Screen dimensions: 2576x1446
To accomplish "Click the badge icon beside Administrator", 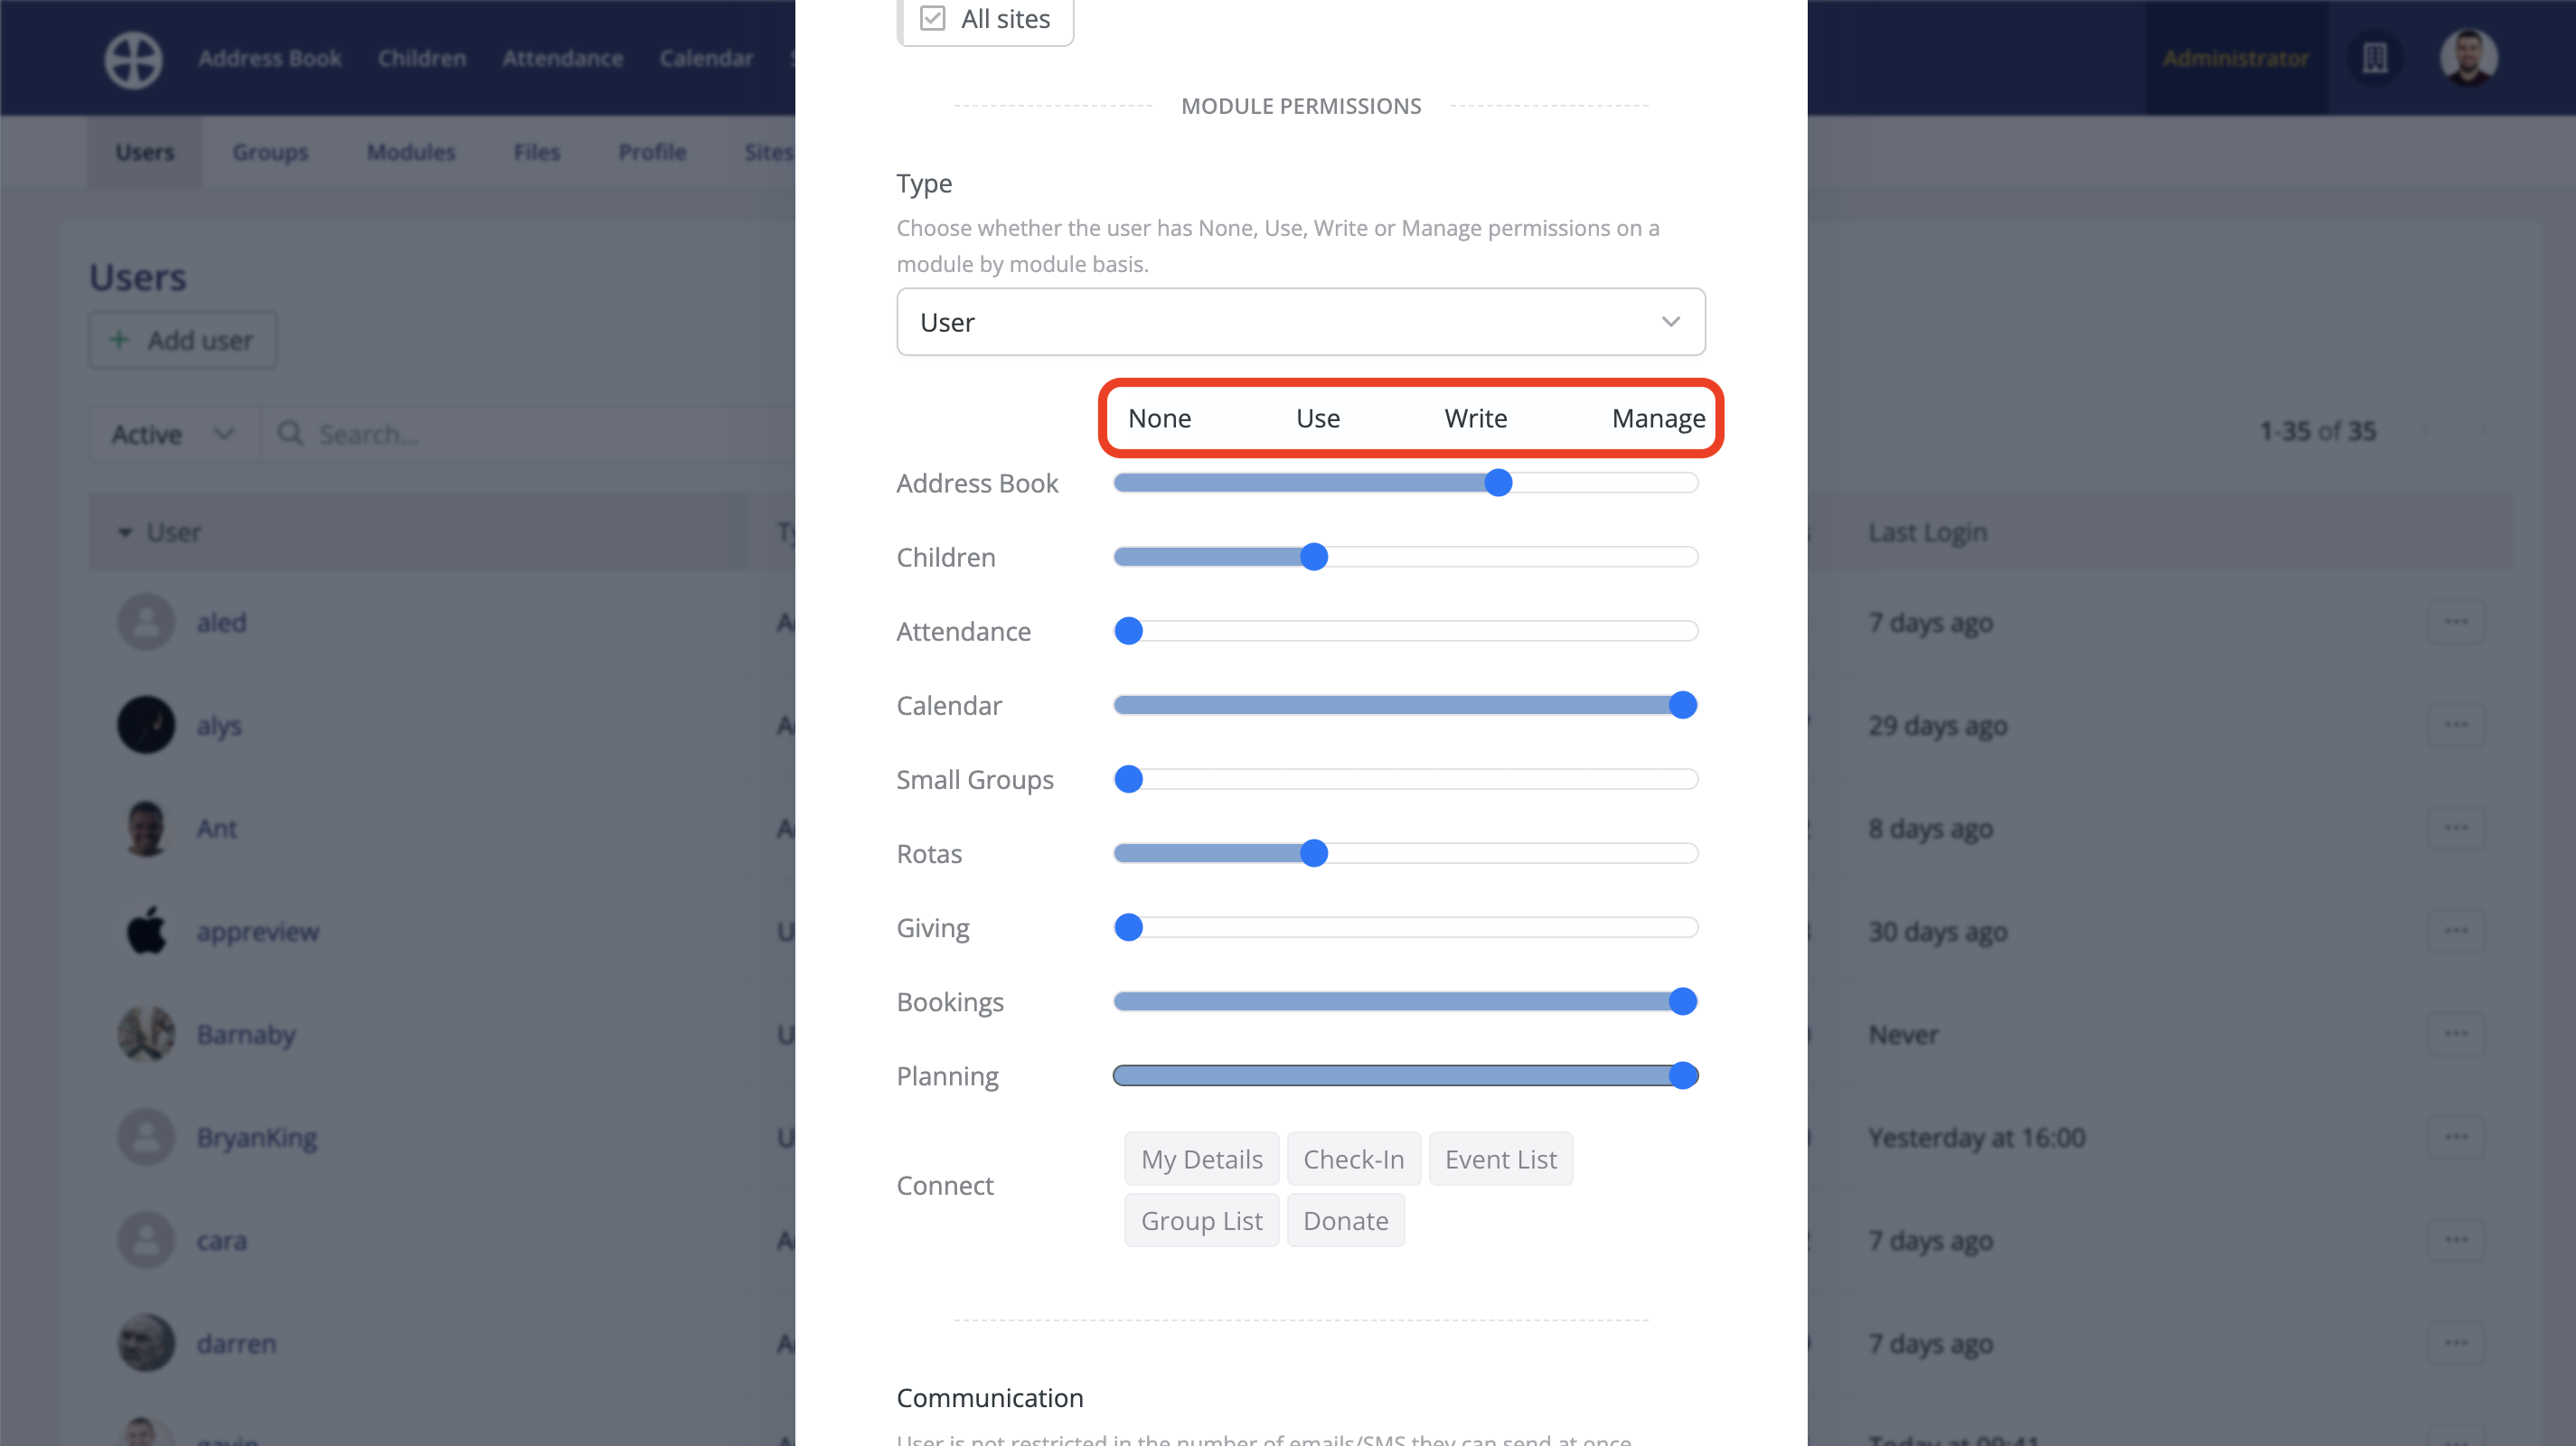I will 2375,57.
